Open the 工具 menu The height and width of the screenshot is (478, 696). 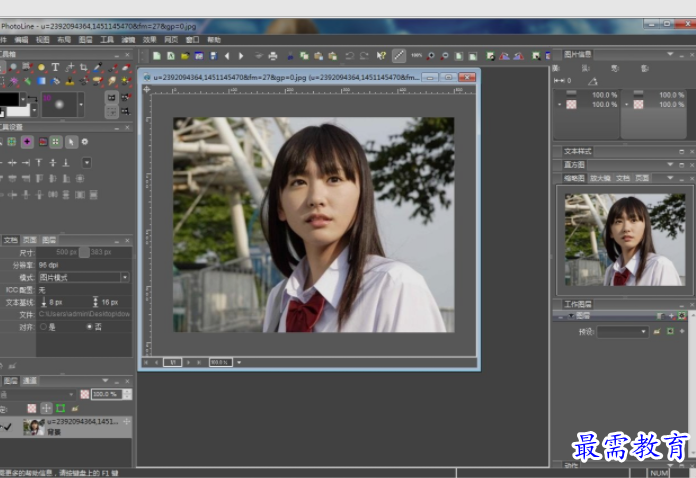pyautogui.click(x=107, y=40)
